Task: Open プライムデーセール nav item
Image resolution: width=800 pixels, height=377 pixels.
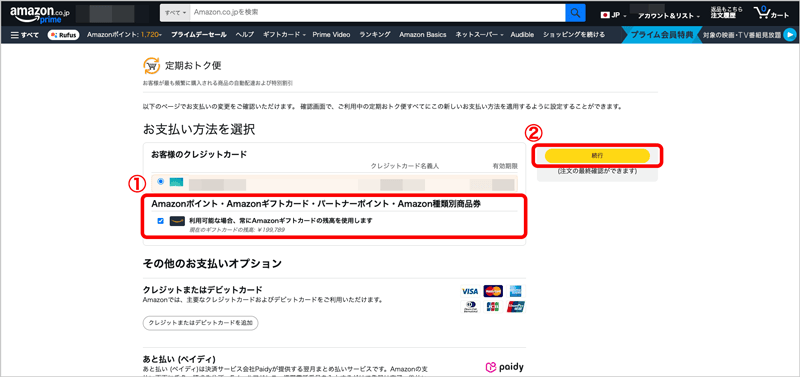Action: click(199, 35)
